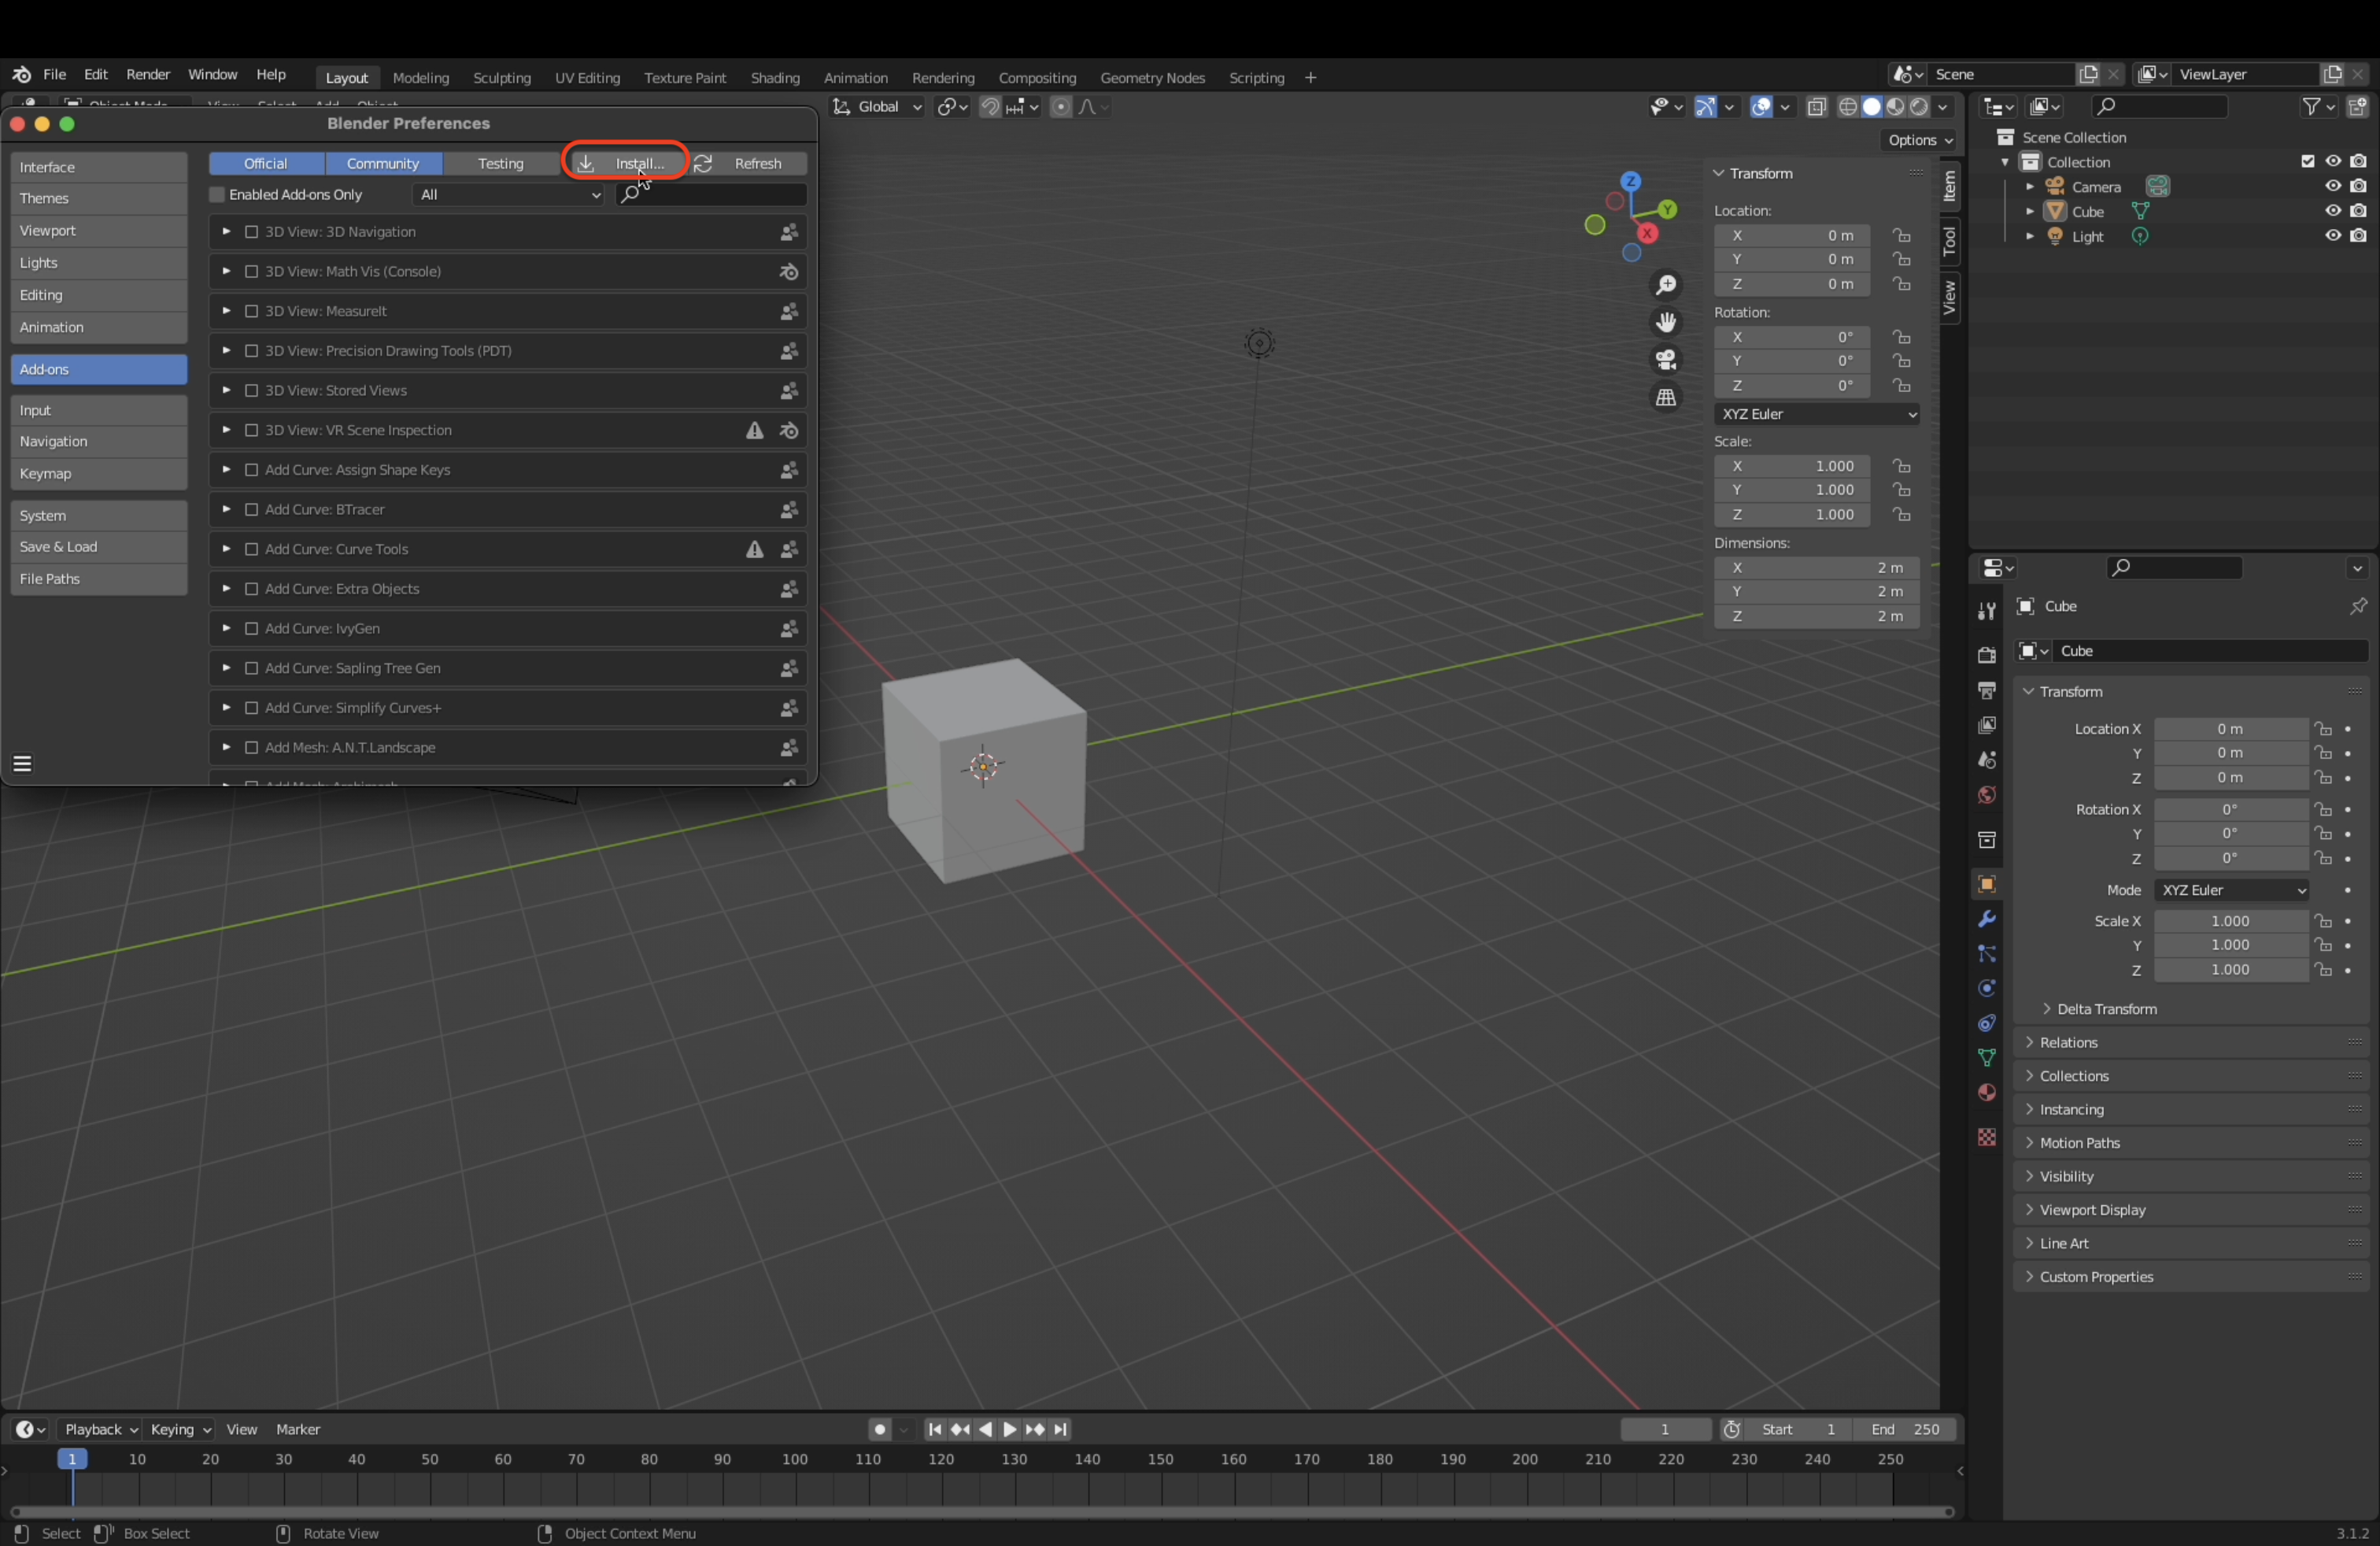Open the Texture properties tab icon
The height and width of the screenshot is (1546, 2380).
pyautogui.click(x=1987, y=1137)
